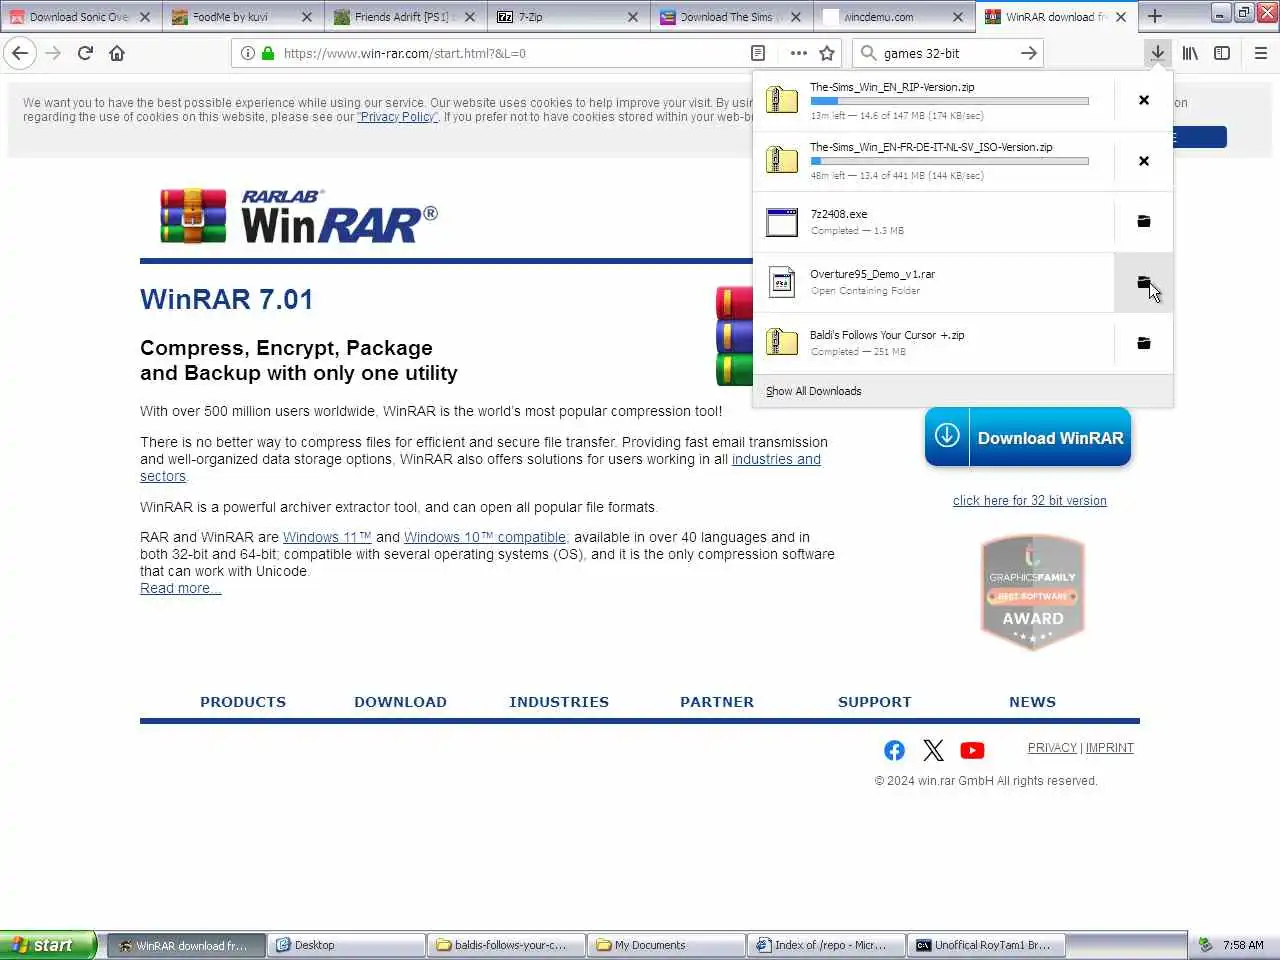The image size is (1280, 960).
Task: Reload the current page
Action: click(85, 53)
